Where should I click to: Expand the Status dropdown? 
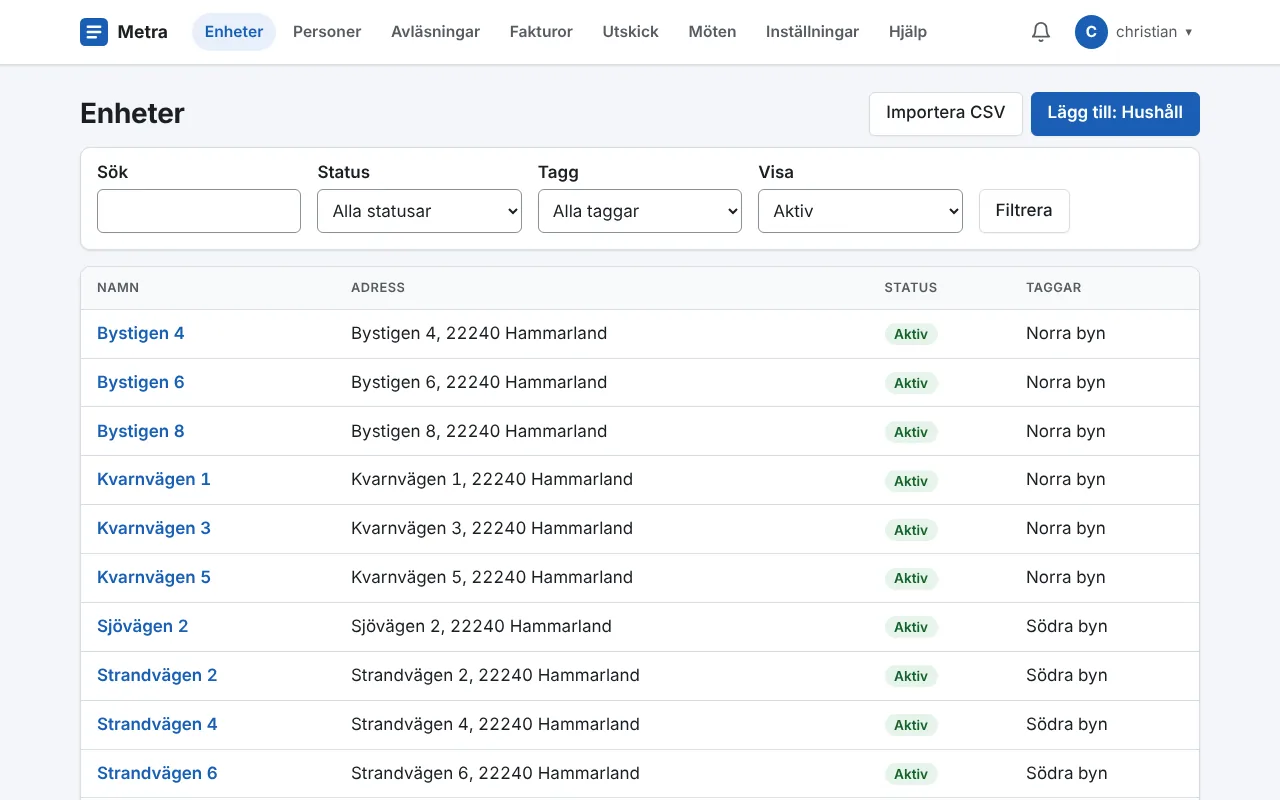point(419,211)
